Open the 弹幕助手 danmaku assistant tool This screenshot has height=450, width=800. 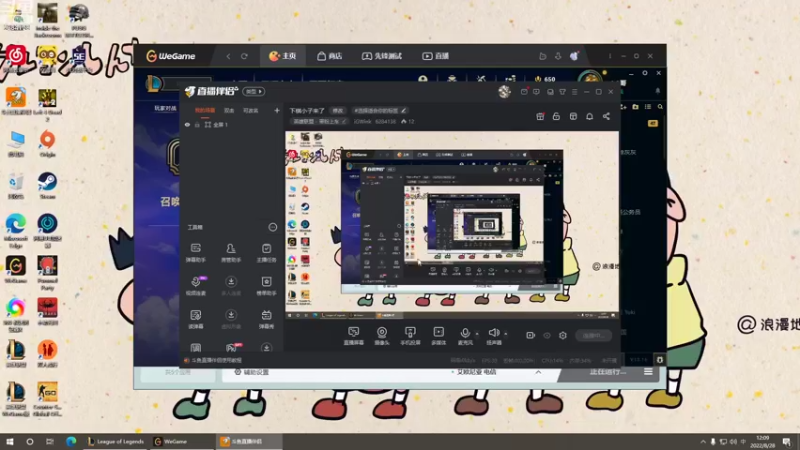[x=195, y=253]
